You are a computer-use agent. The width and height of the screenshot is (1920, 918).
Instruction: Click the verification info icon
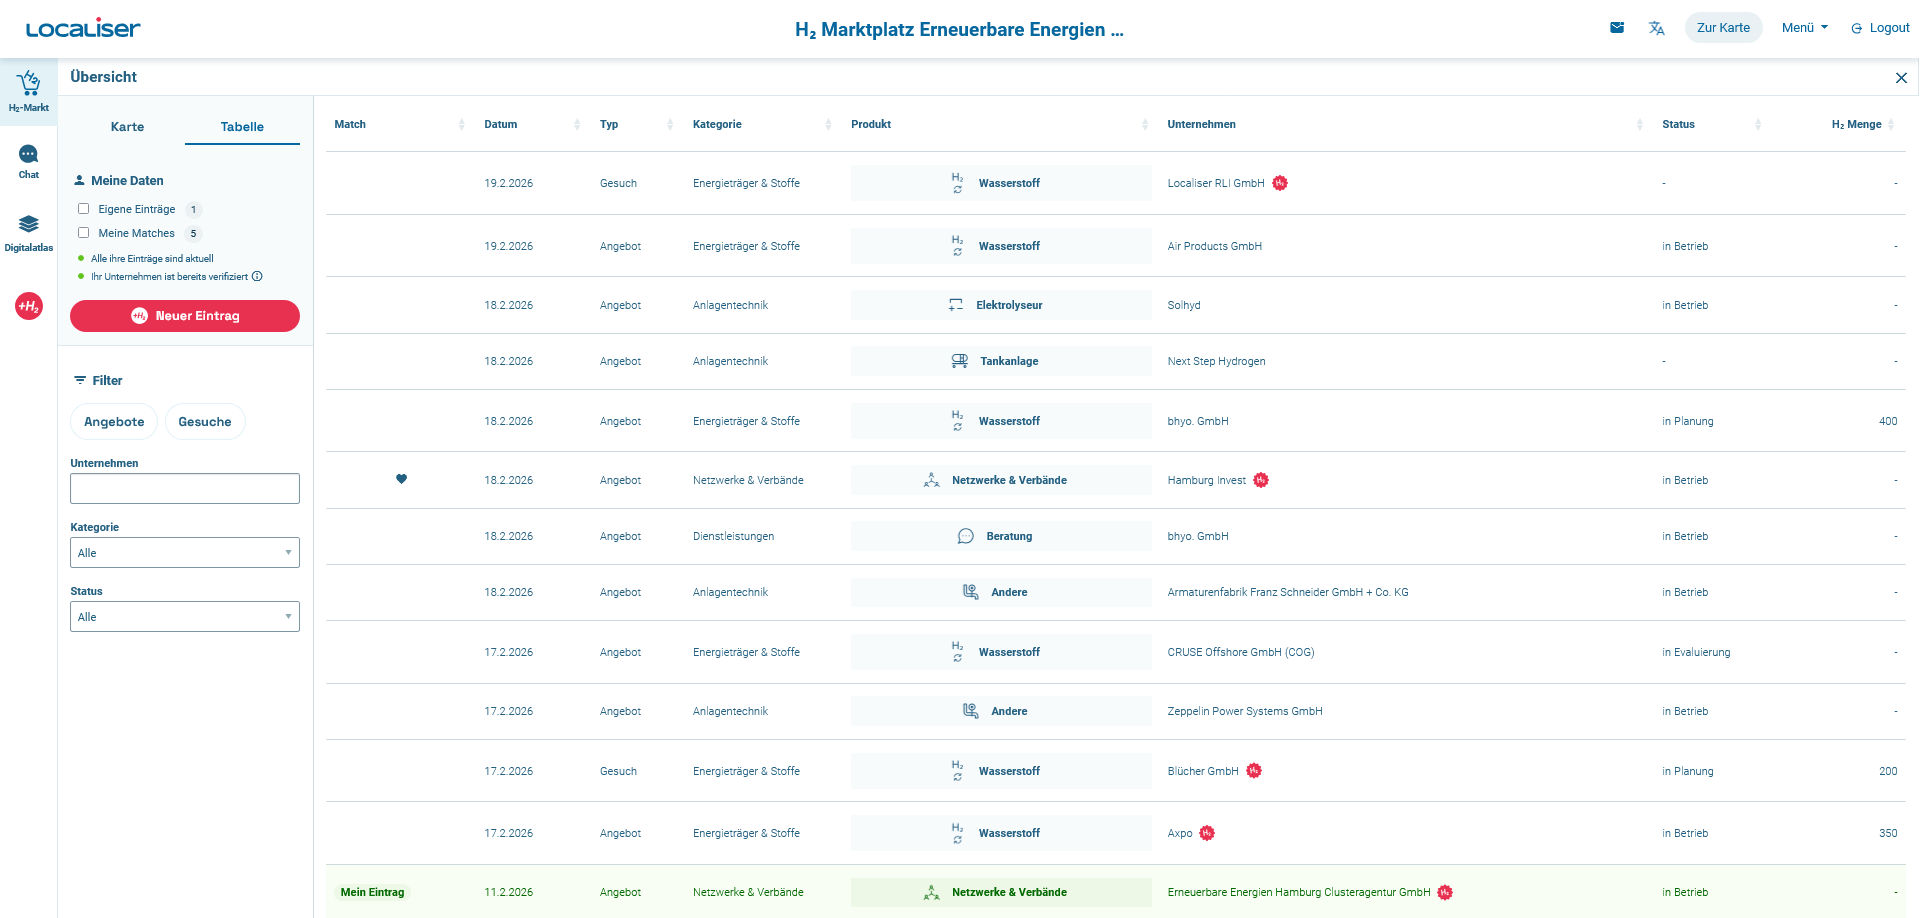[257, 277]
